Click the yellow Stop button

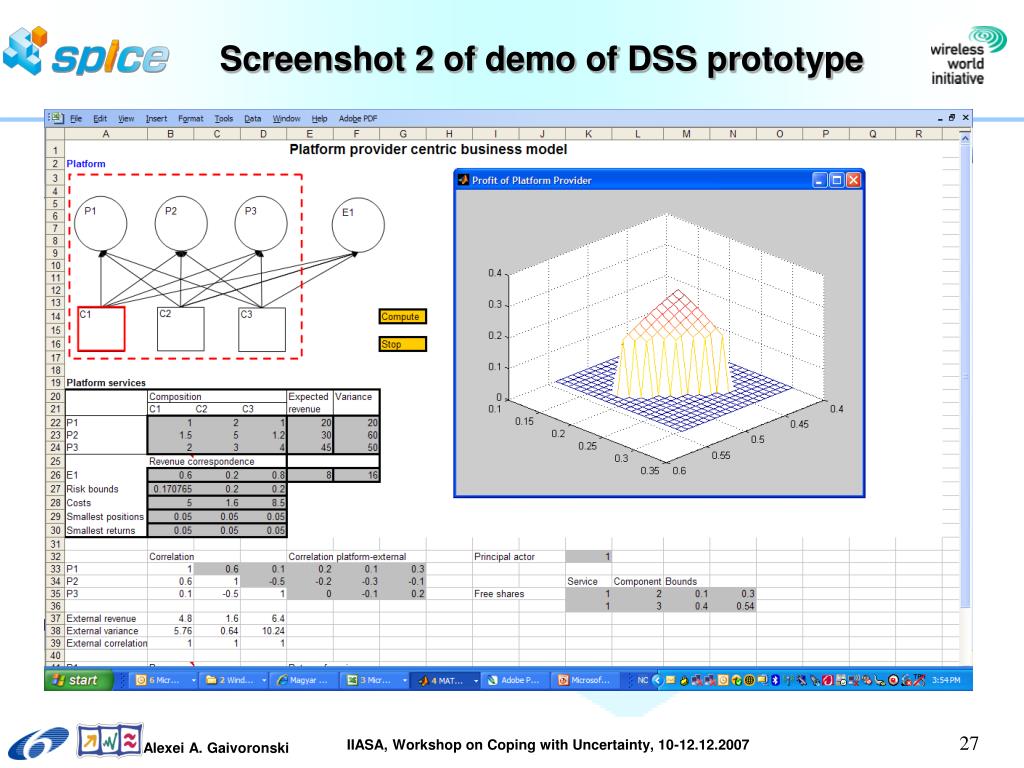click(402, 344)
